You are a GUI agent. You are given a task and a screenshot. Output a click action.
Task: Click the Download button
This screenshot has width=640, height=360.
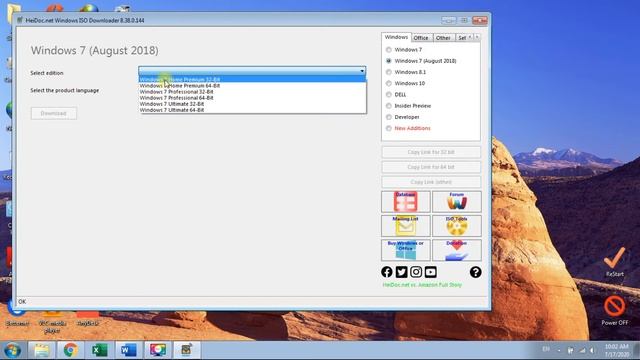click(53, 113)
